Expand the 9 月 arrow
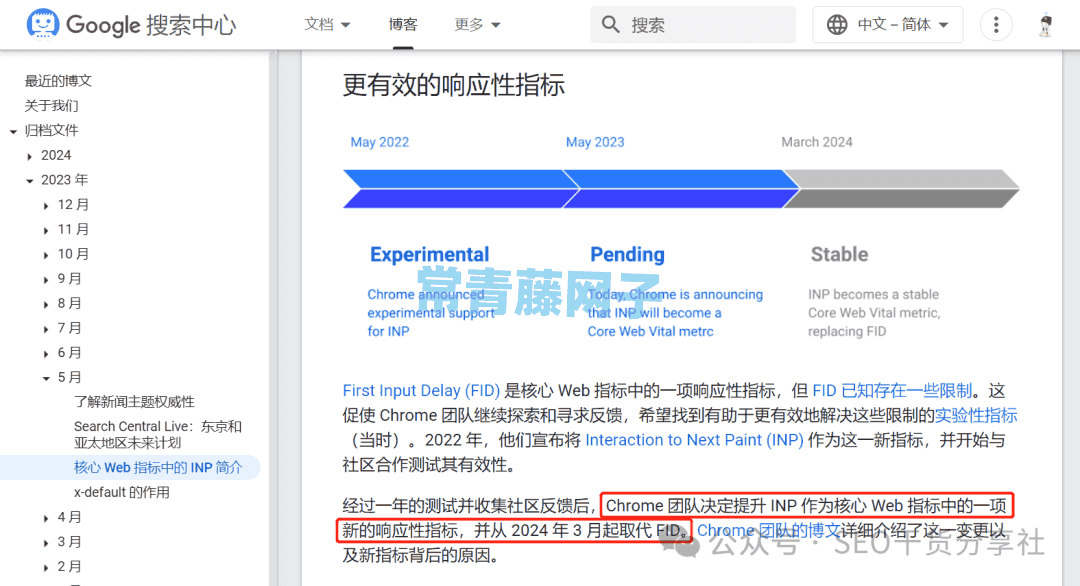 click(x=46, y=280)
